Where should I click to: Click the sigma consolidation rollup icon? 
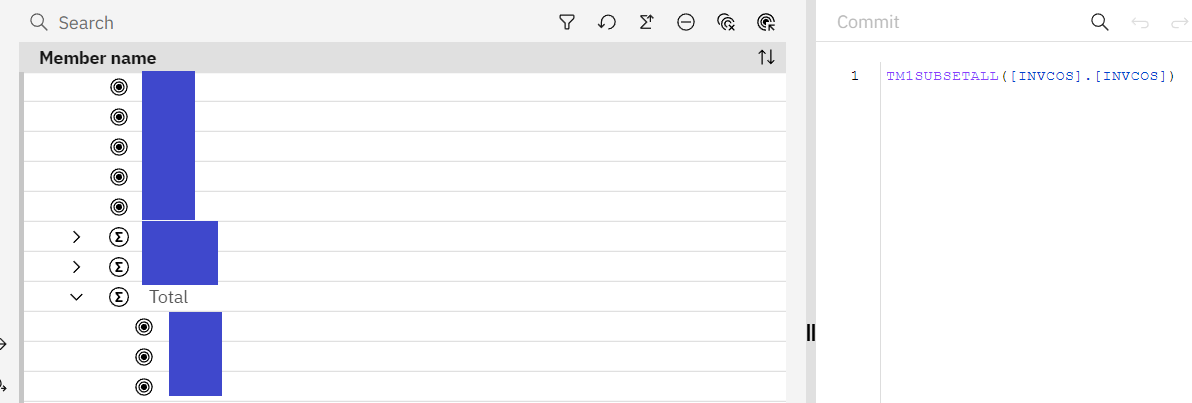tap(646, 22)
